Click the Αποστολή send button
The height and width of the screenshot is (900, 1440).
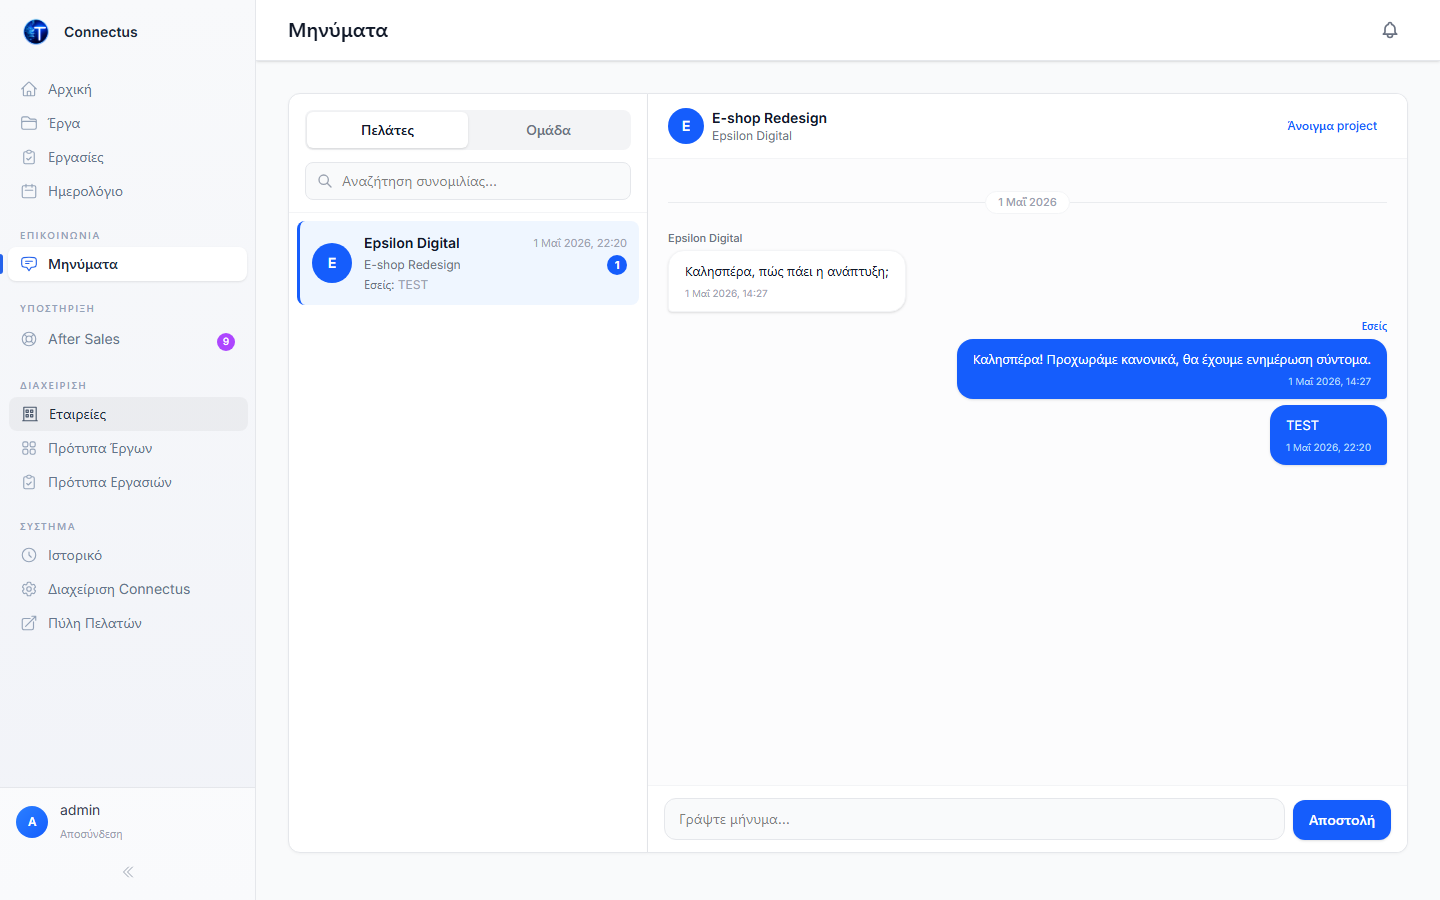(x=1342, y=820)
